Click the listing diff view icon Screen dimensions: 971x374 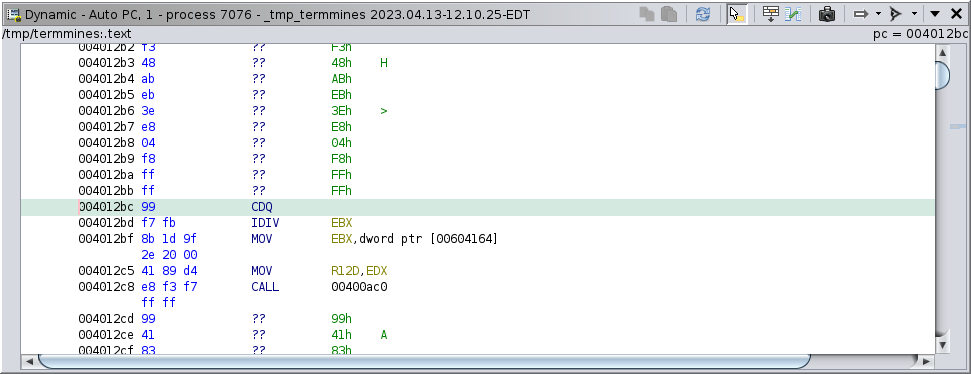click(x=793, y=14)
